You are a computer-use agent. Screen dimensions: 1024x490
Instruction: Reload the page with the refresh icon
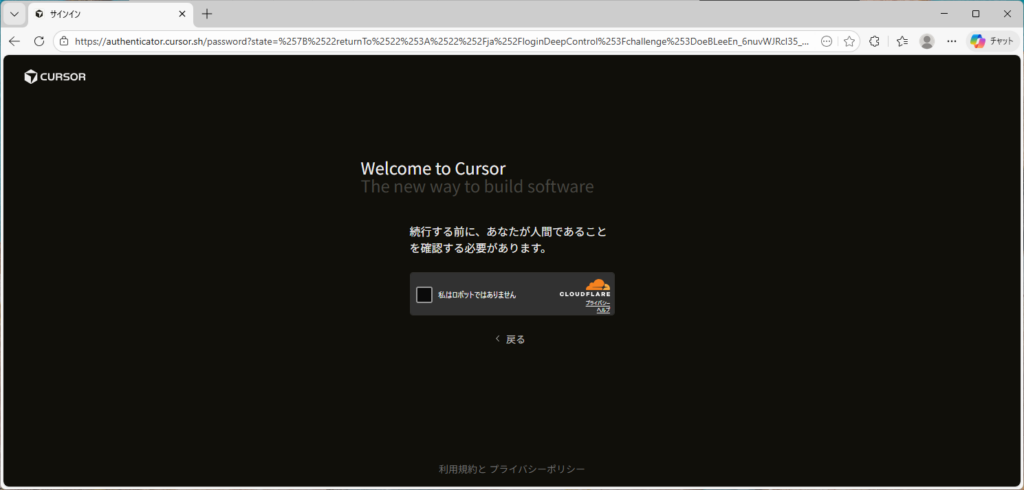(x=39, y=41)
